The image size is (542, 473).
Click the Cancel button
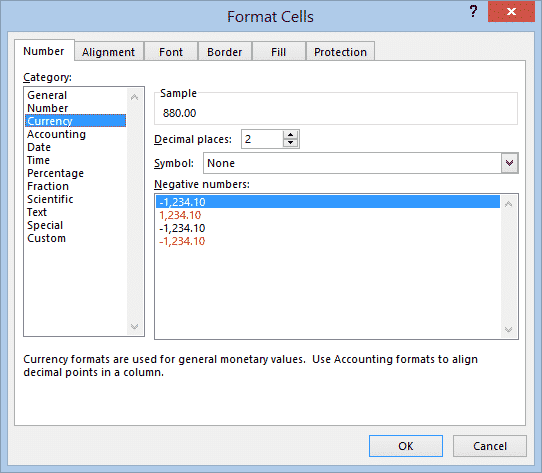point(489,446)
